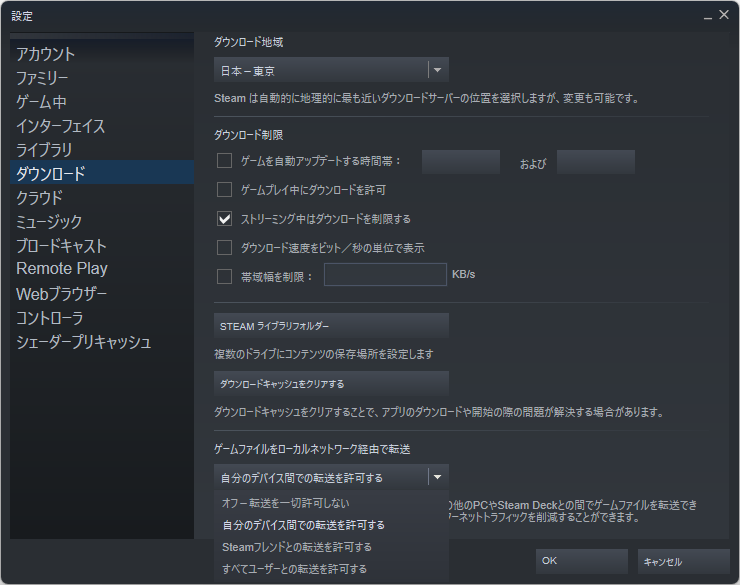The width and height of the screenshot is (740, 585).
Task: Choose 自分のデバイス間での転送を許可する list option
Action: [331, 525]
